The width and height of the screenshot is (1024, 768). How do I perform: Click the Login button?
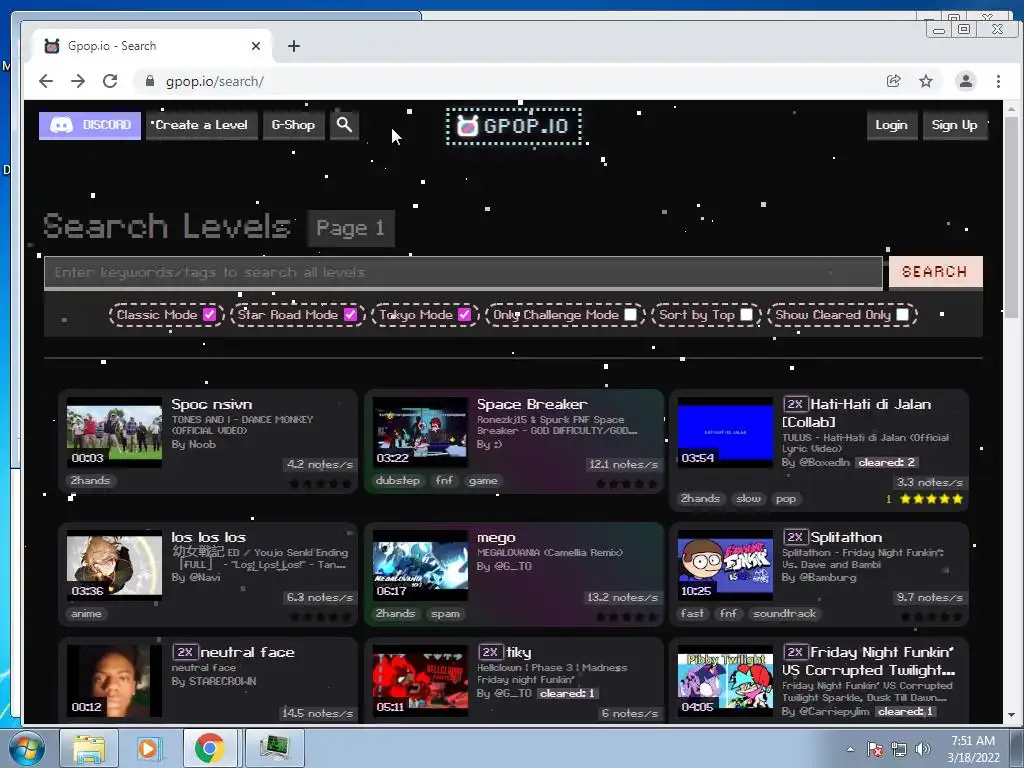(x=891, y=125)
